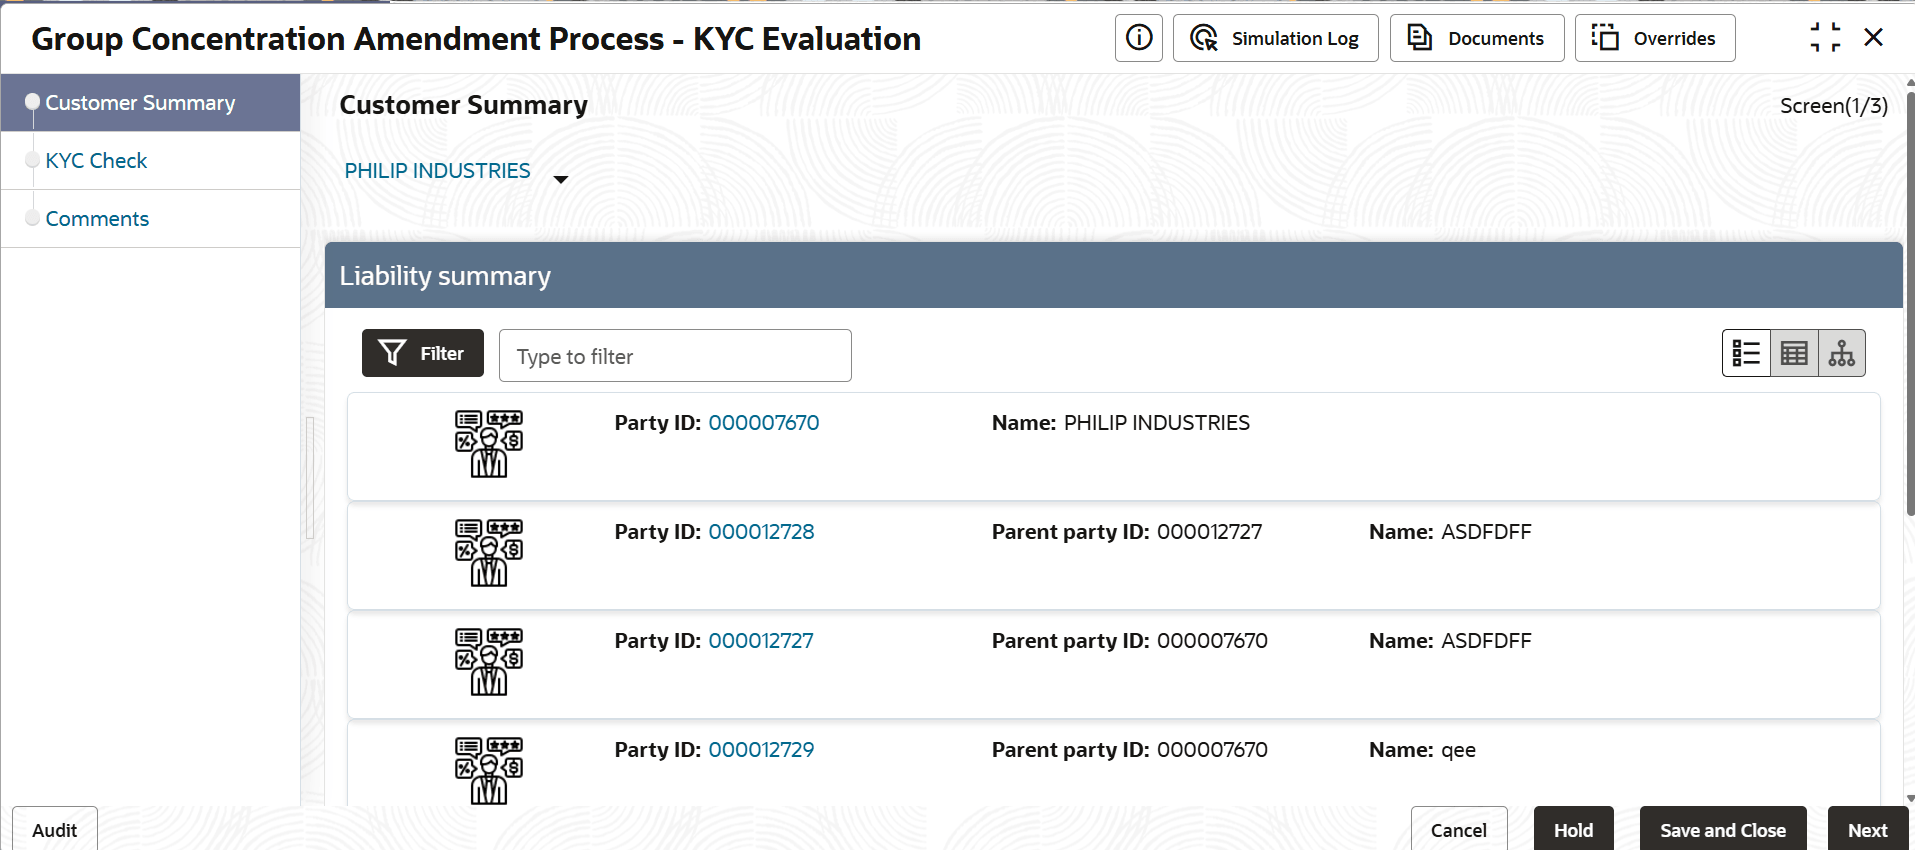Open the Audit panel
This screenshot has height=850, width=1915.
click(x=55, y=830)
